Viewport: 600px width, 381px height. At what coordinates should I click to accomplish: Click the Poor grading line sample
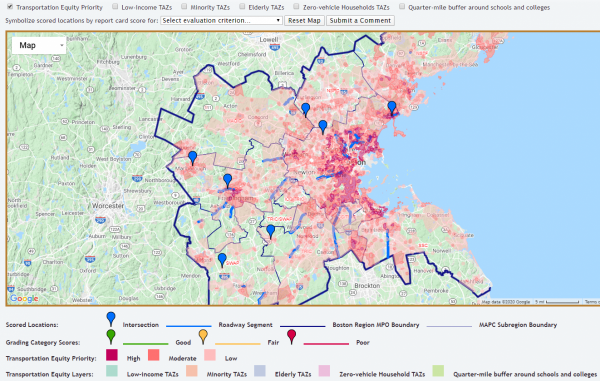[x=326, y=344]
